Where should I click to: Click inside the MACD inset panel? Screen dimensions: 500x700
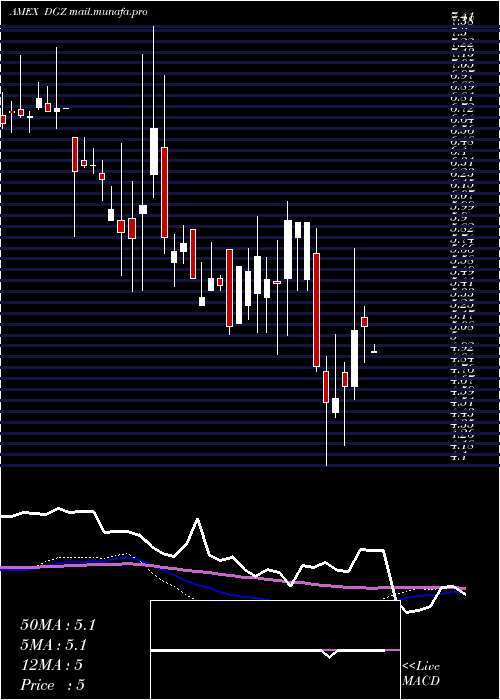point(275,650)
